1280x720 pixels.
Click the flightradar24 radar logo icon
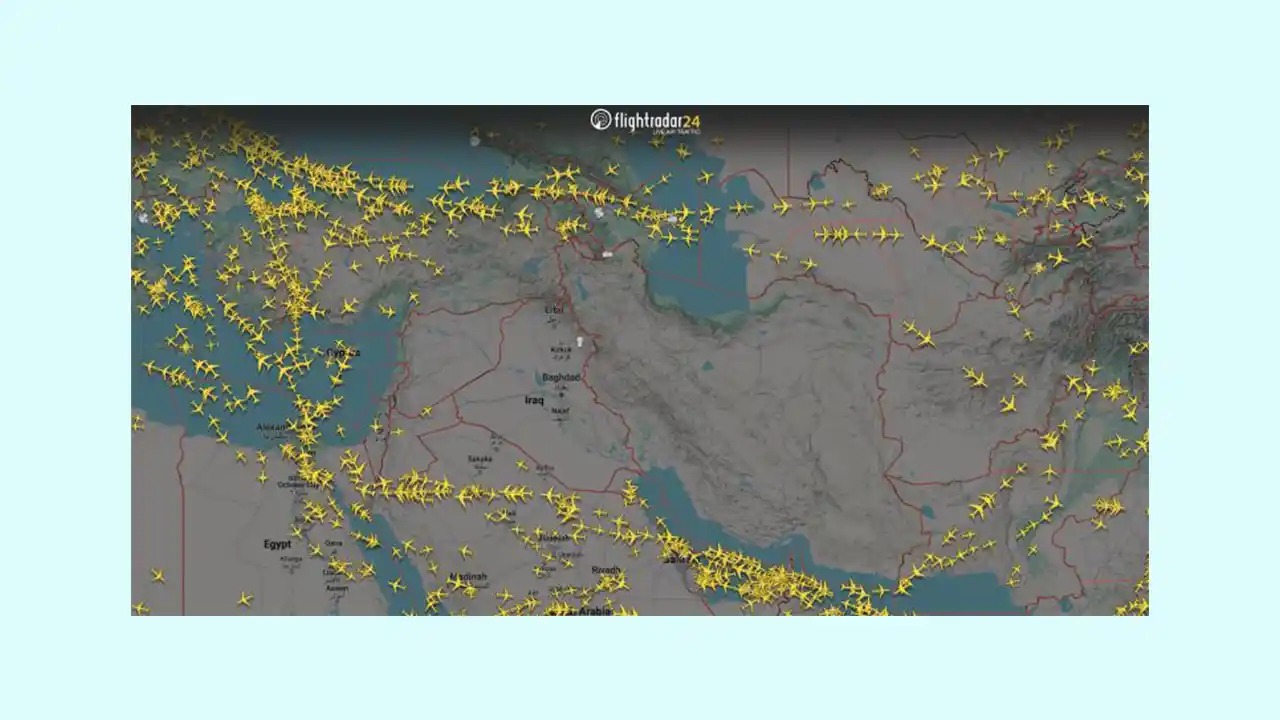pos(600,120)
